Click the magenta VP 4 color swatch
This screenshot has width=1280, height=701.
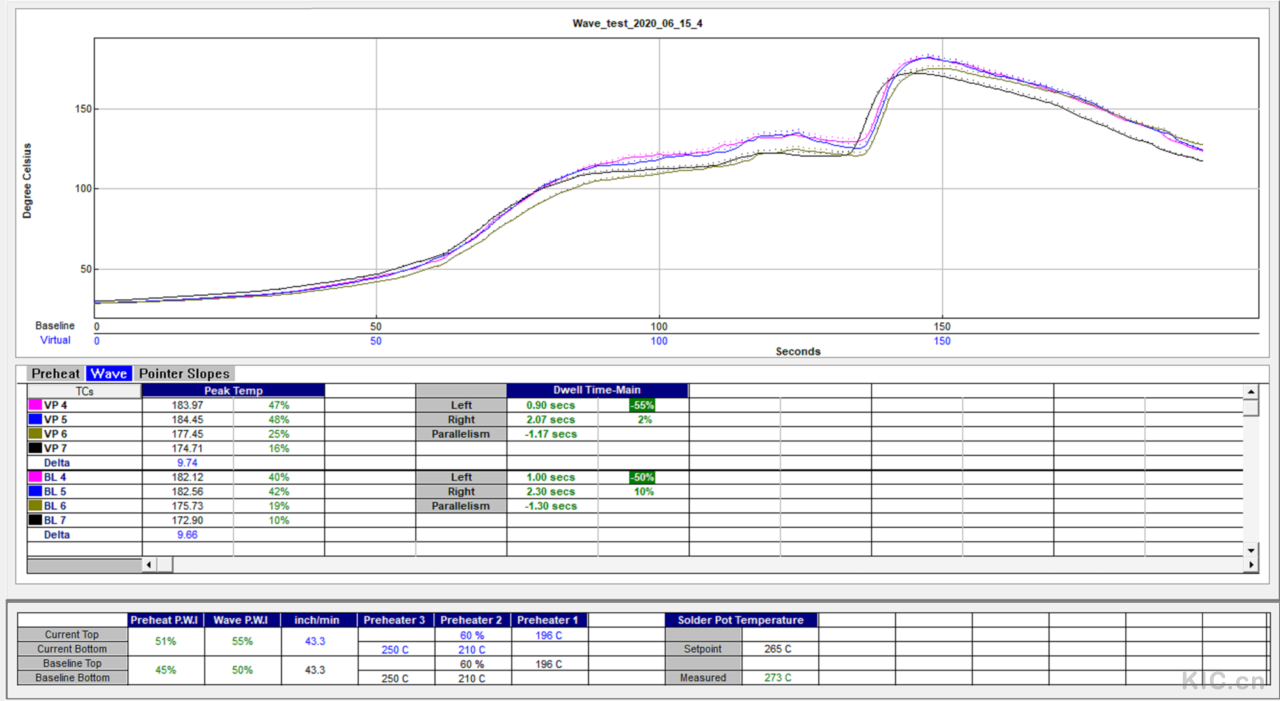pos(35,406)
